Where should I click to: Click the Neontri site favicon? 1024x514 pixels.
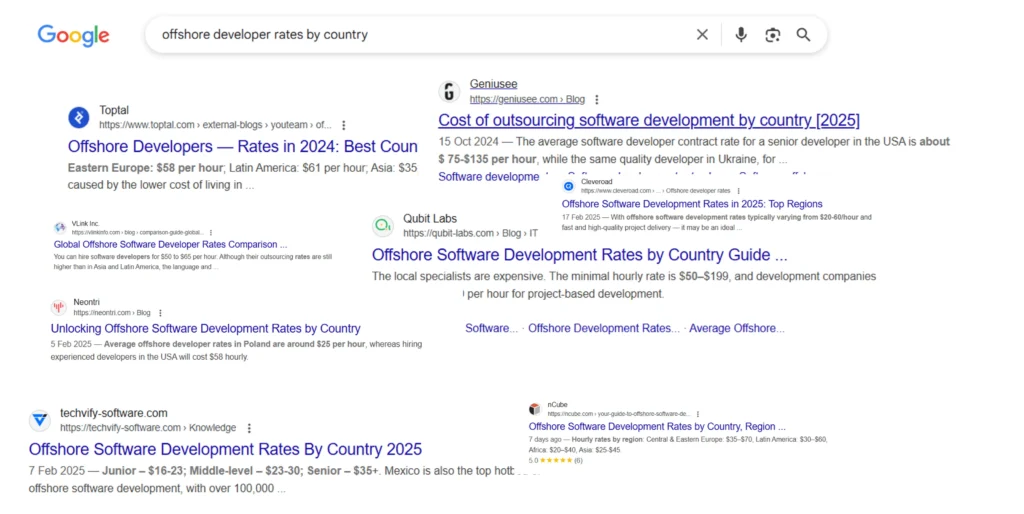click(x=59, y=307)
